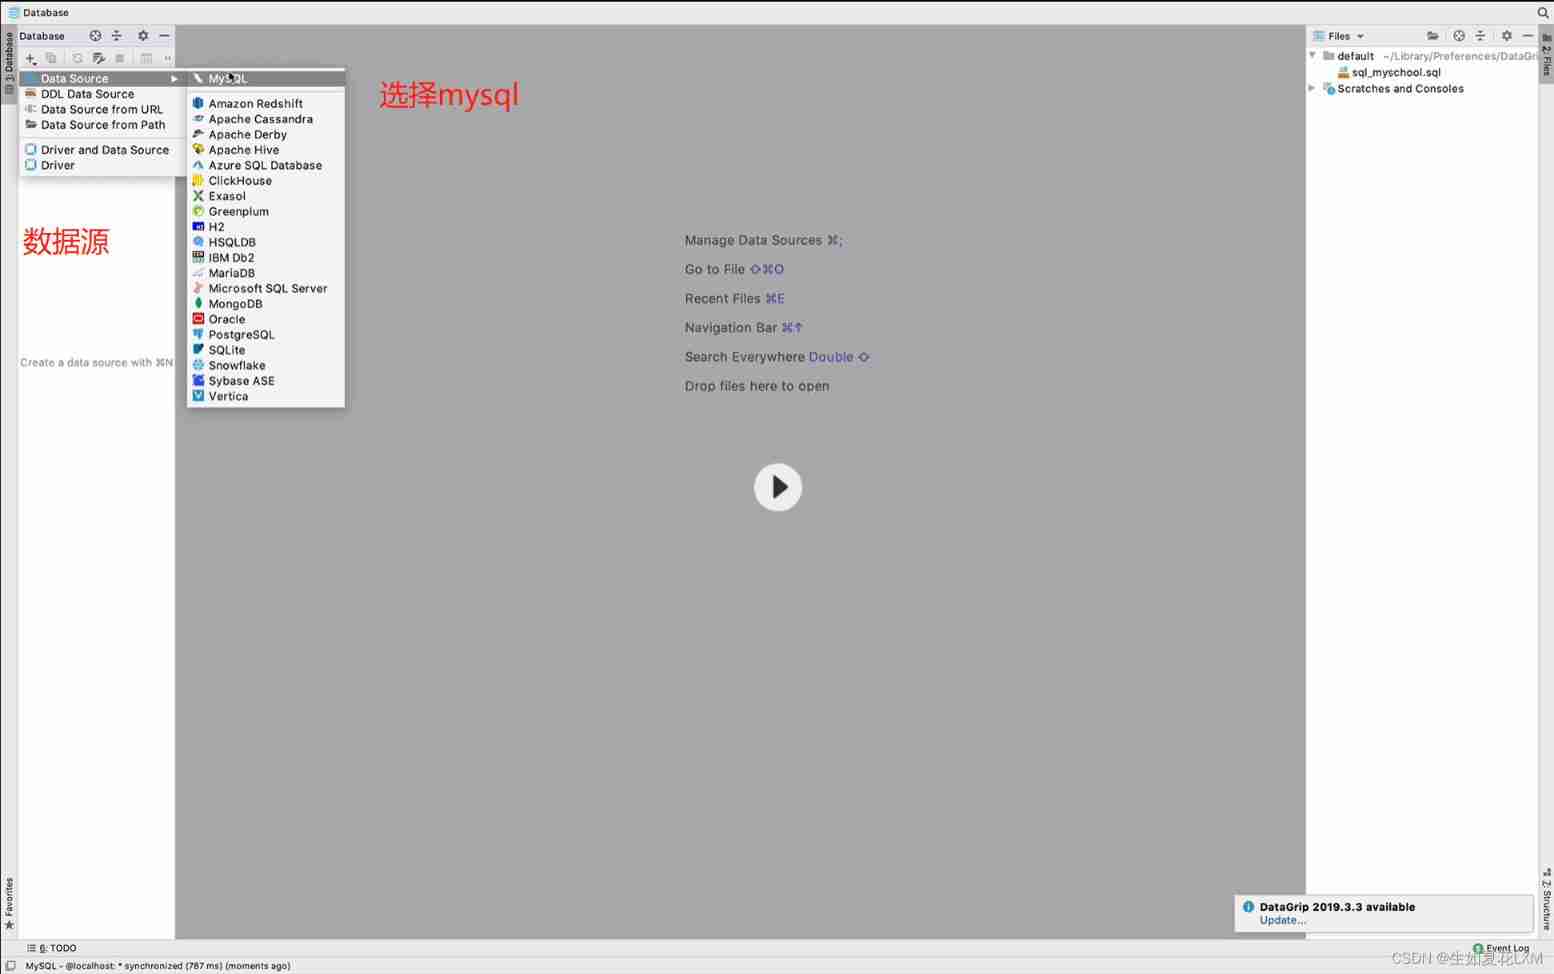
Task: Select HSQLDB data source
Action: point(266,242)
